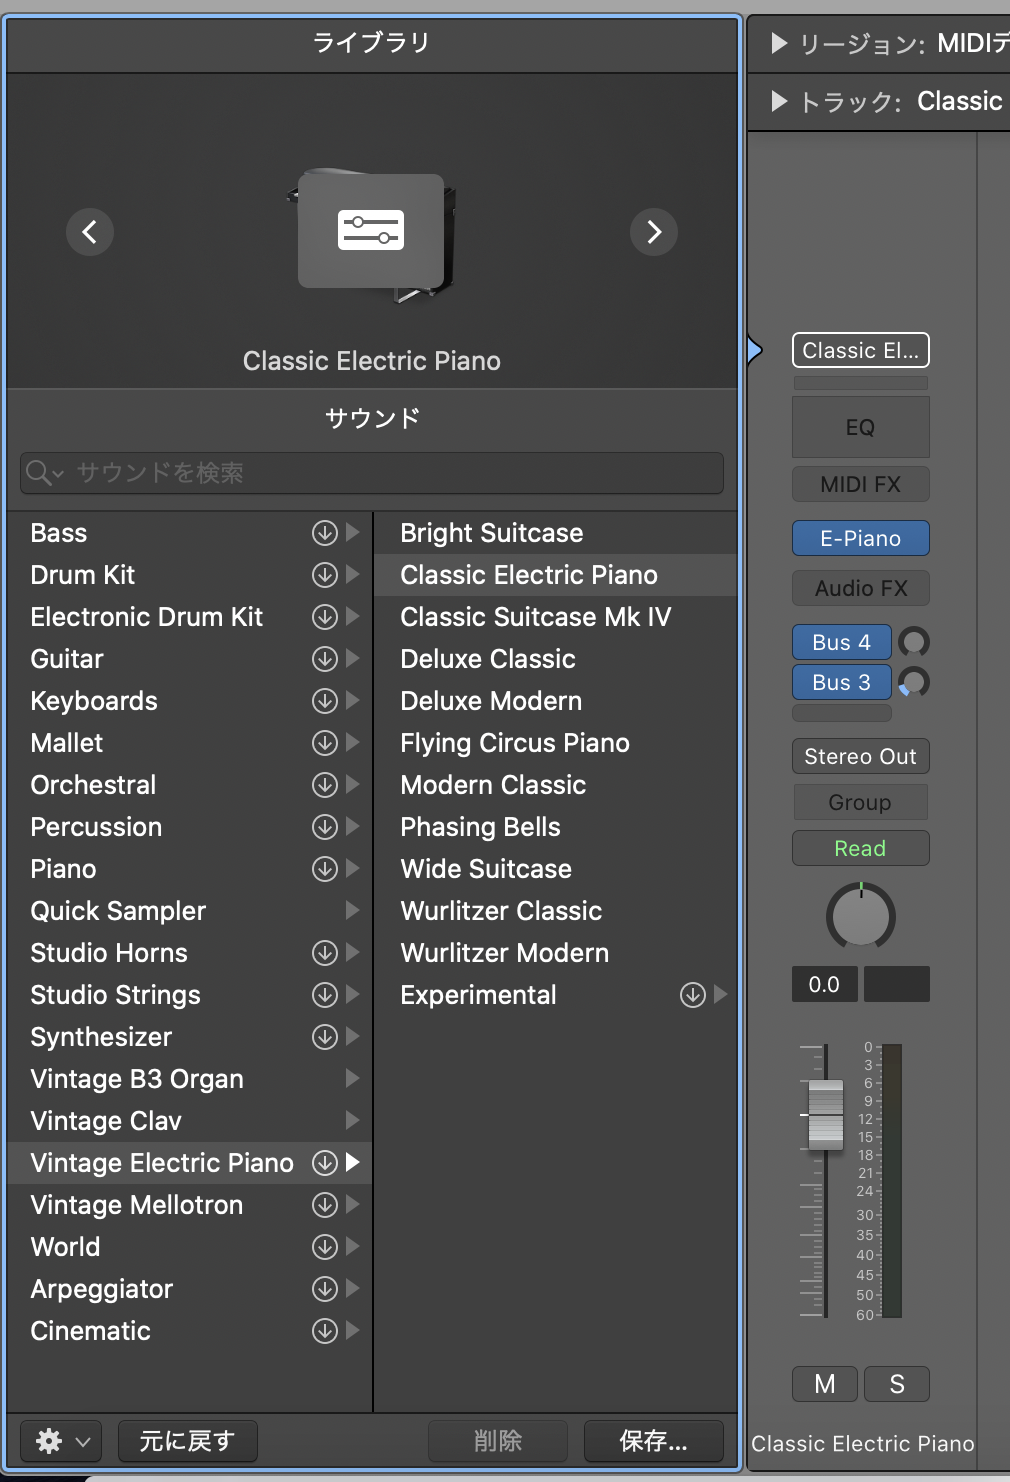Solo the Classic Electric Piano channel

pyautogui.click(x=897, y=1384)
